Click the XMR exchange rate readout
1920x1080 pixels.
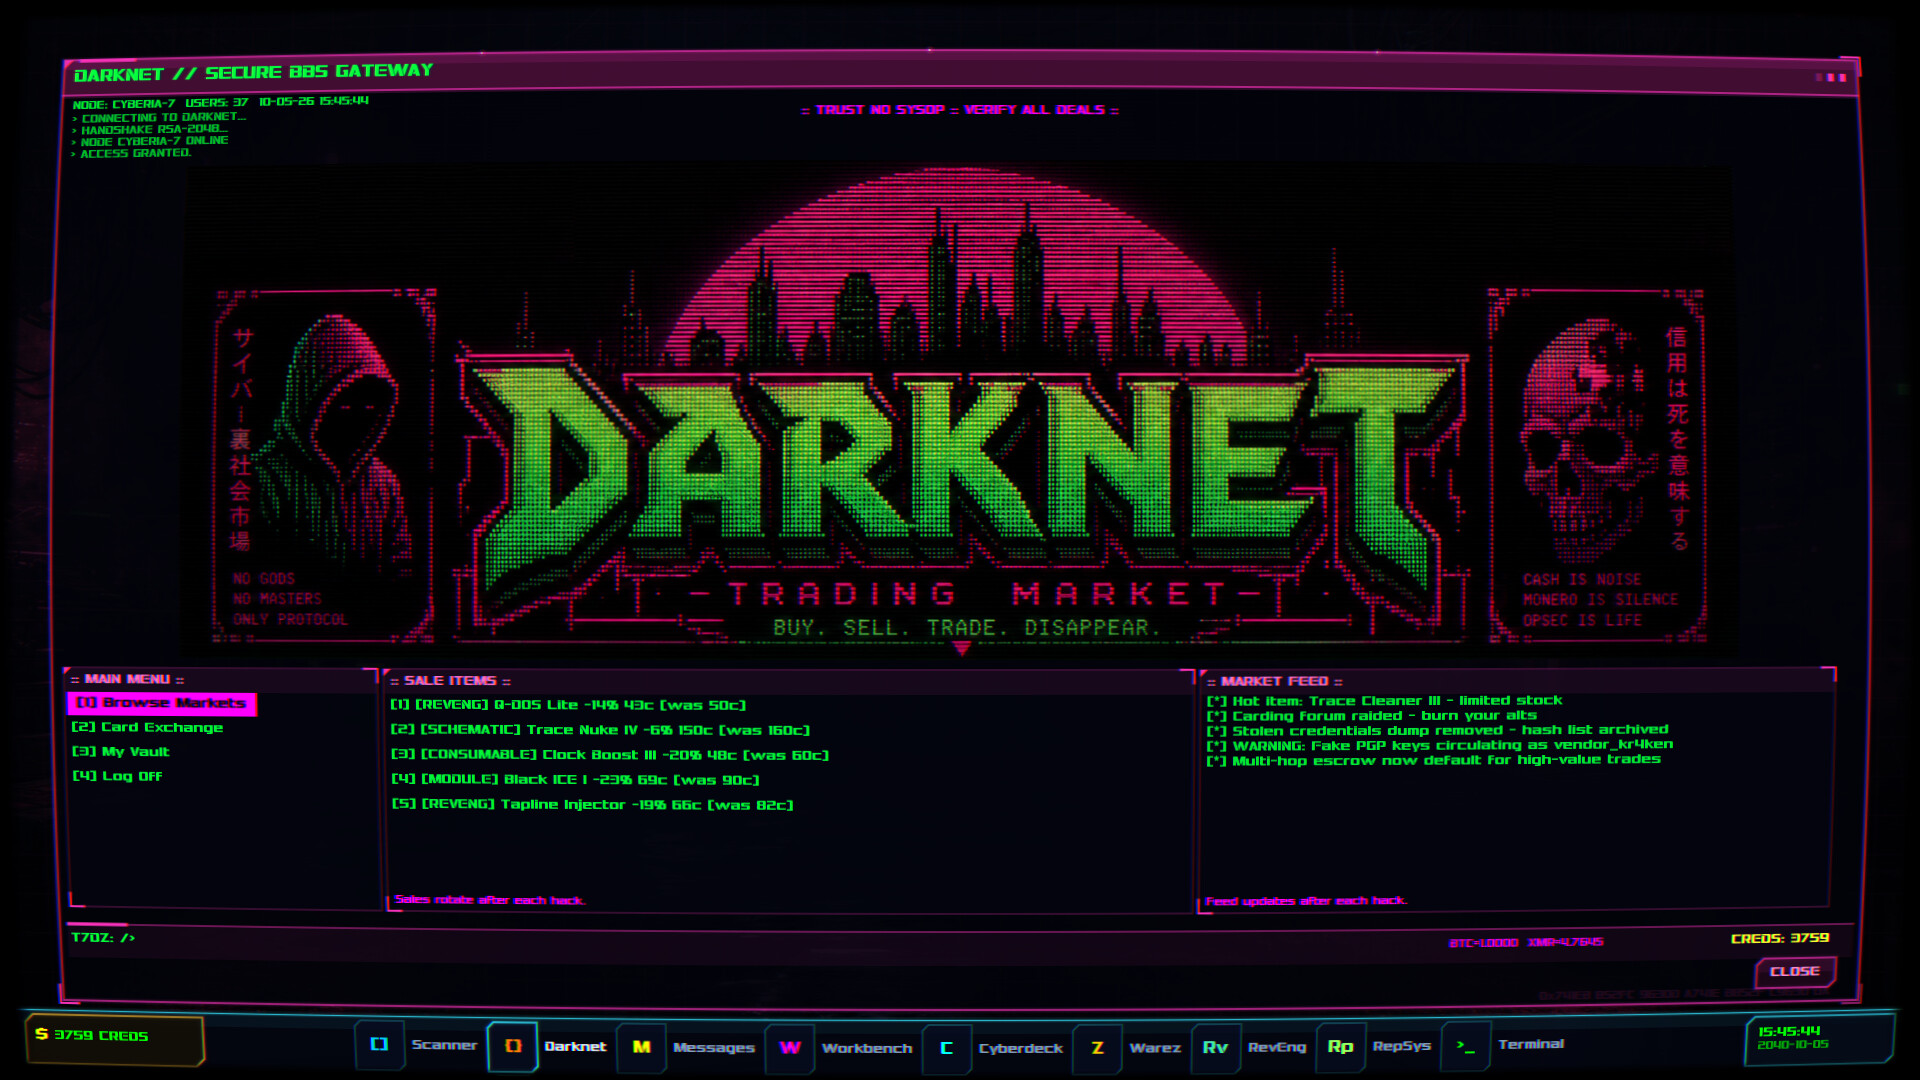pos(1565,942)
